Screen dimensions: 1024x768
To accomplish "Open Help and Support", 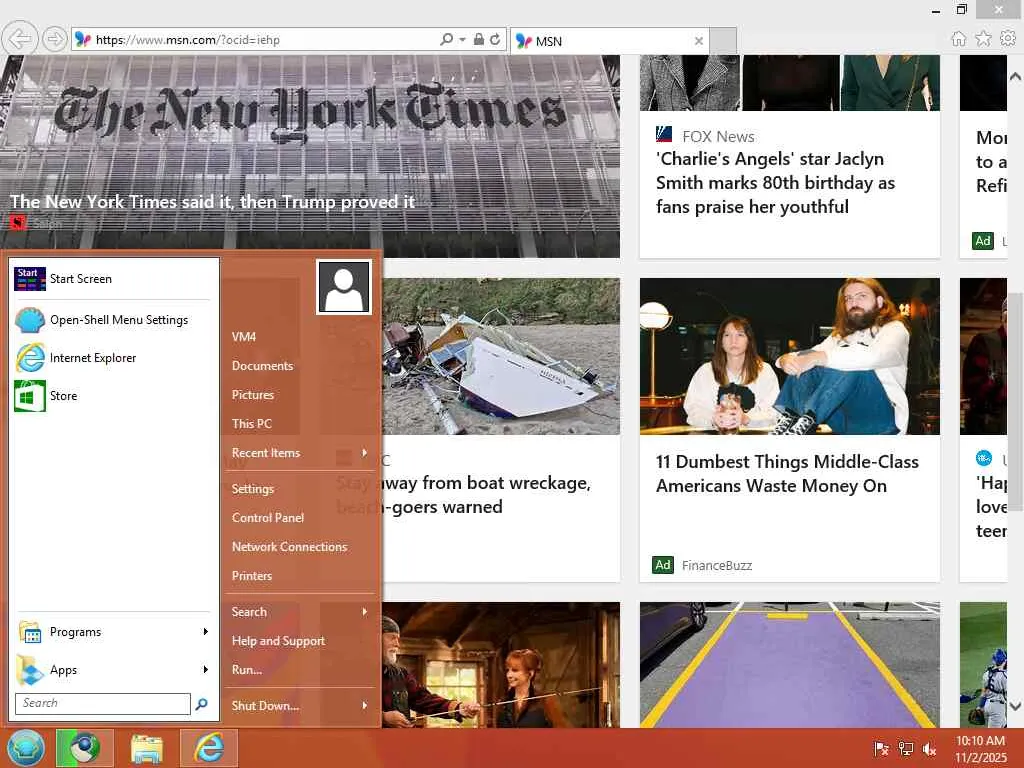I will point(300,641).
